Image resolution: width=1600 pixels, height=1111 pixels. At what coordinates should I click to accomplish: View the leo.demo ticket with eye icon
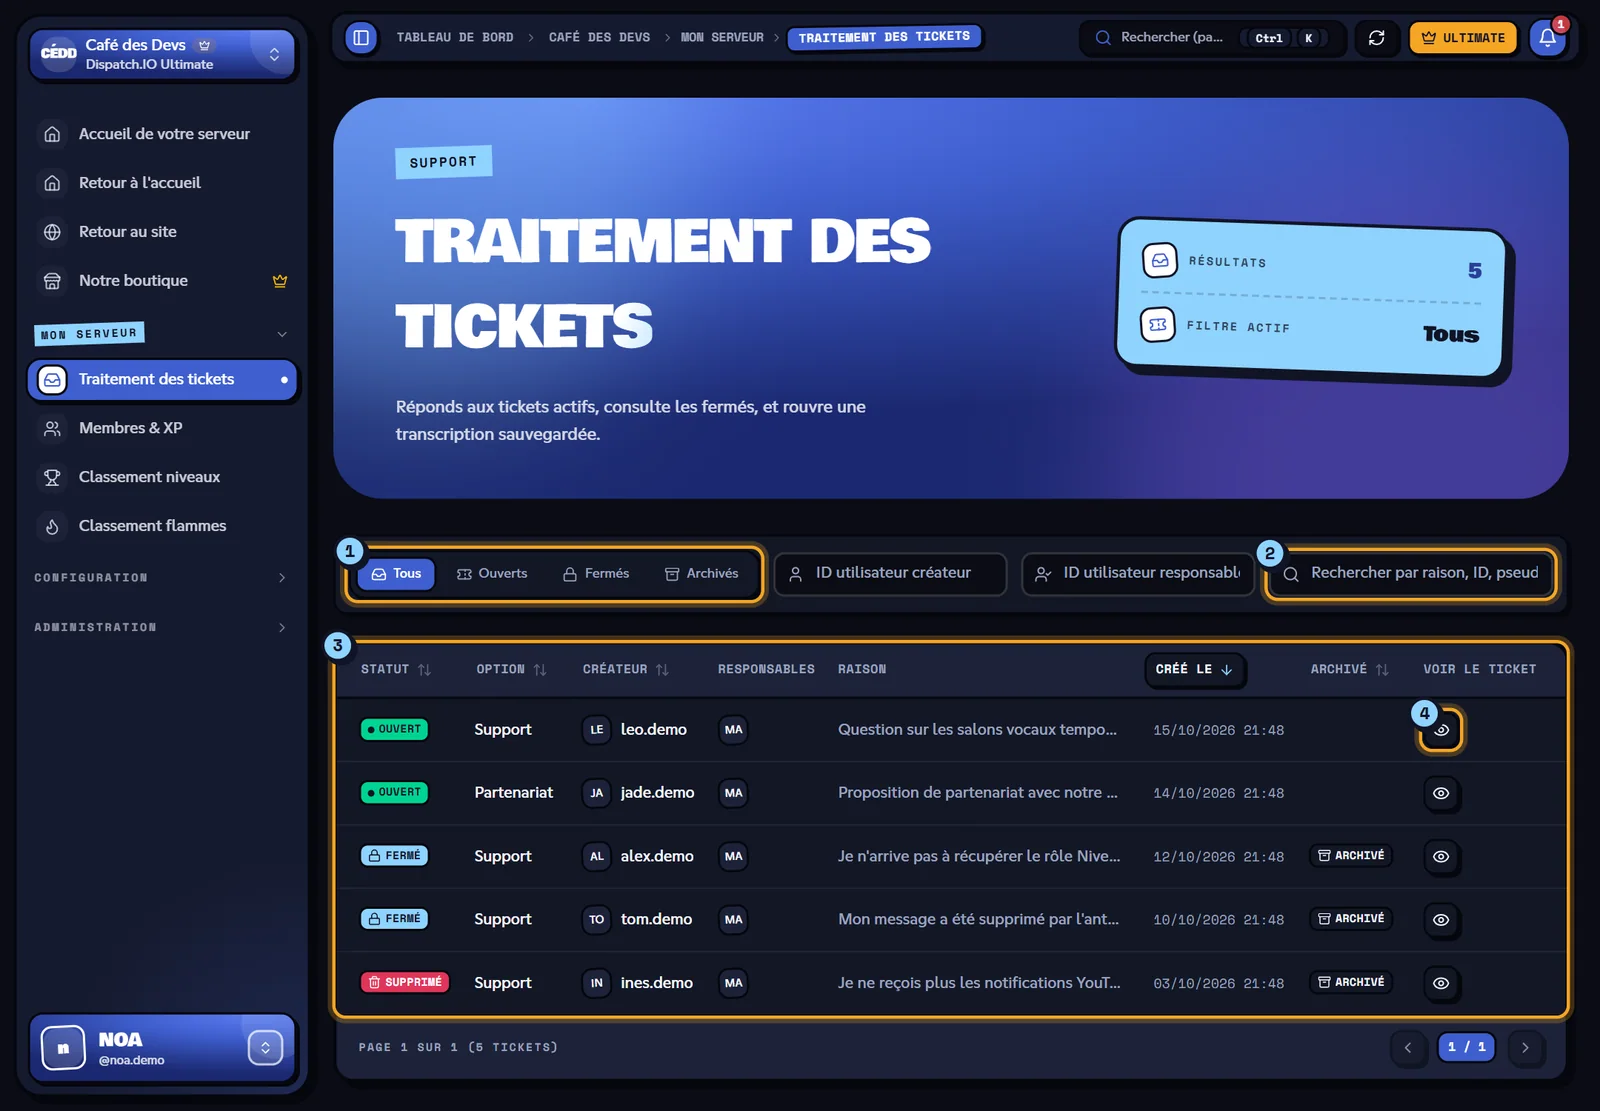pos(1441,730)
